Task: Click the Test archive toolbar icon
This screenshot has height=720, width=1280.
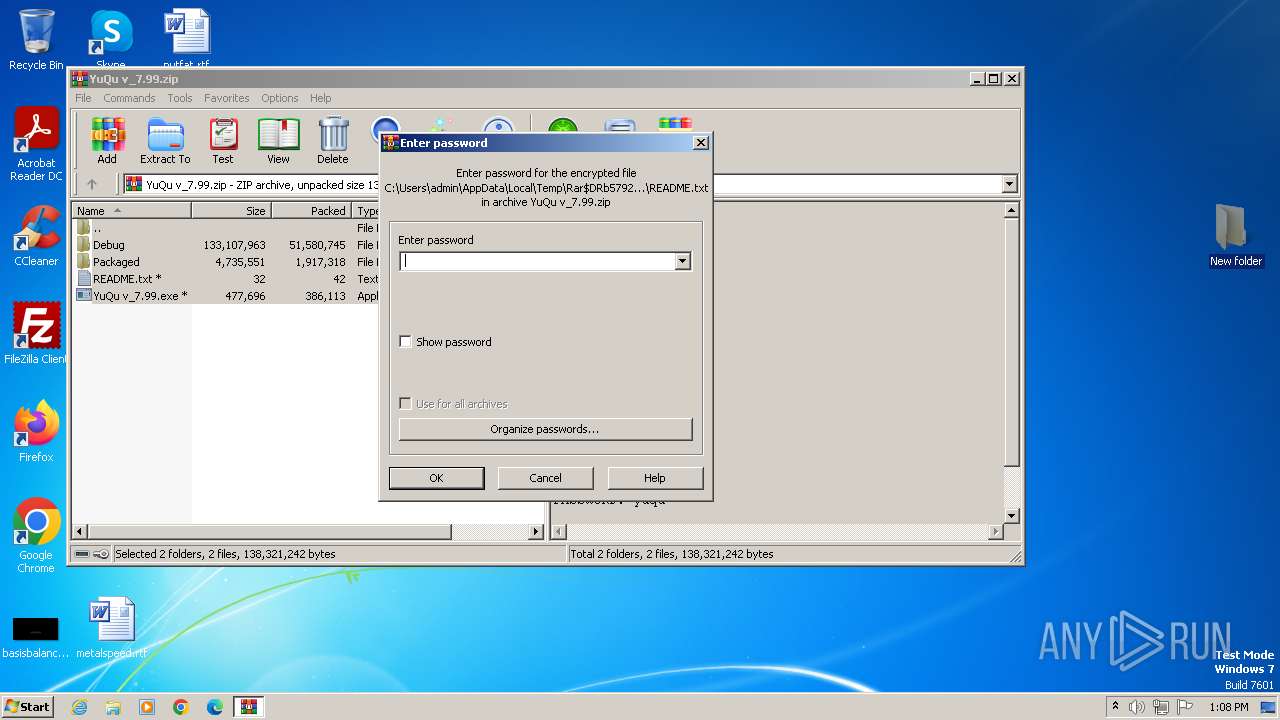Action: [x=223, y=140]
